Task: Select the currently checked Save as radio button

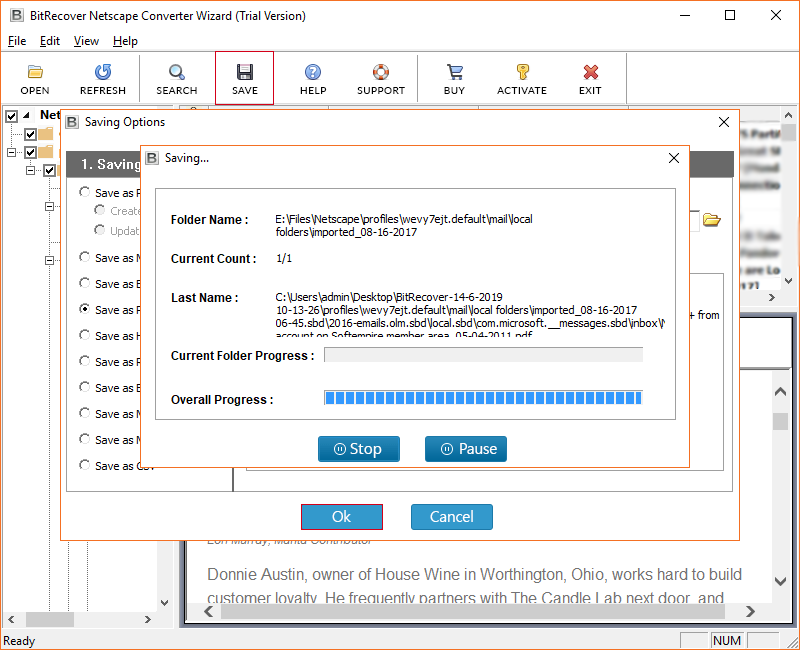Action: coord(85,309)
